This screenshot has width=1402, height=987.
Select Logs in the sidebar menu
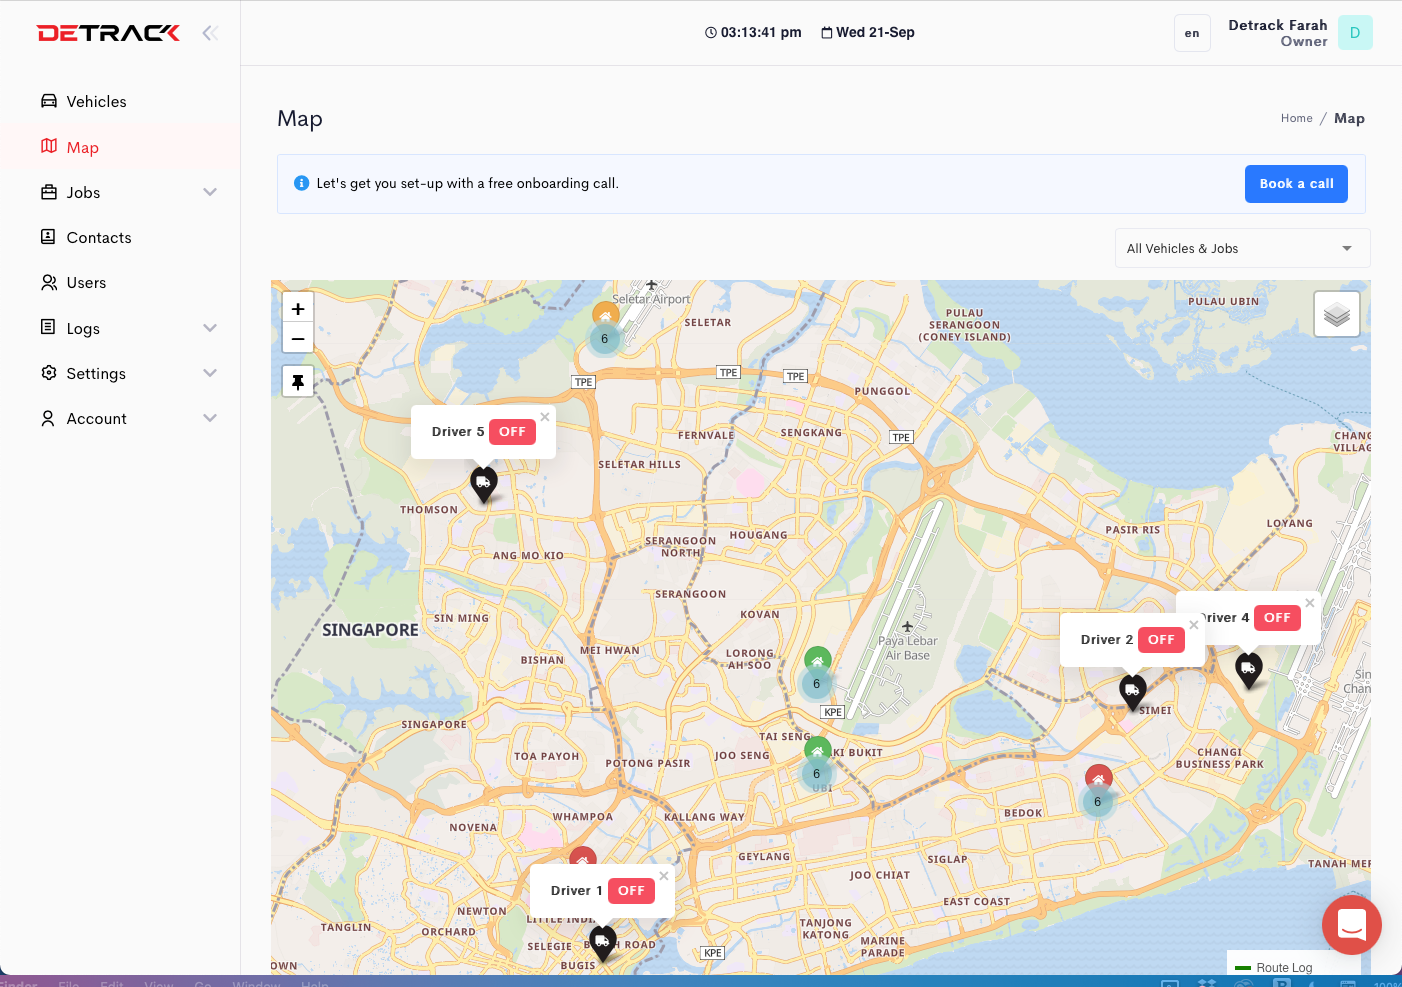point(83,328)
